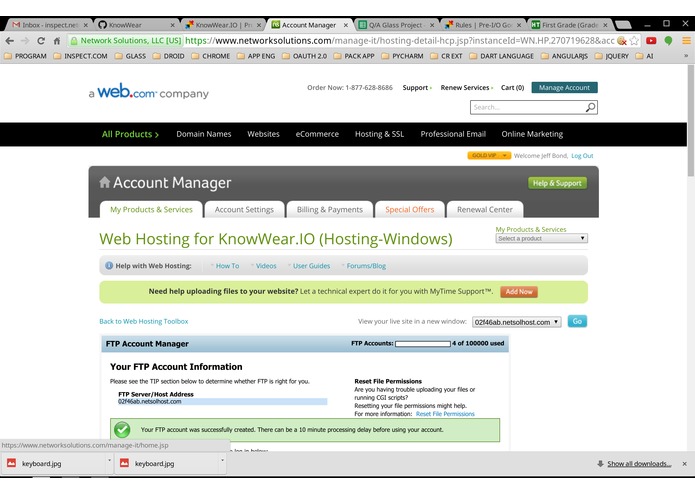Open Renewal Center tab
The height and width of the screenshot is (494, 695).
click(485, 210)
